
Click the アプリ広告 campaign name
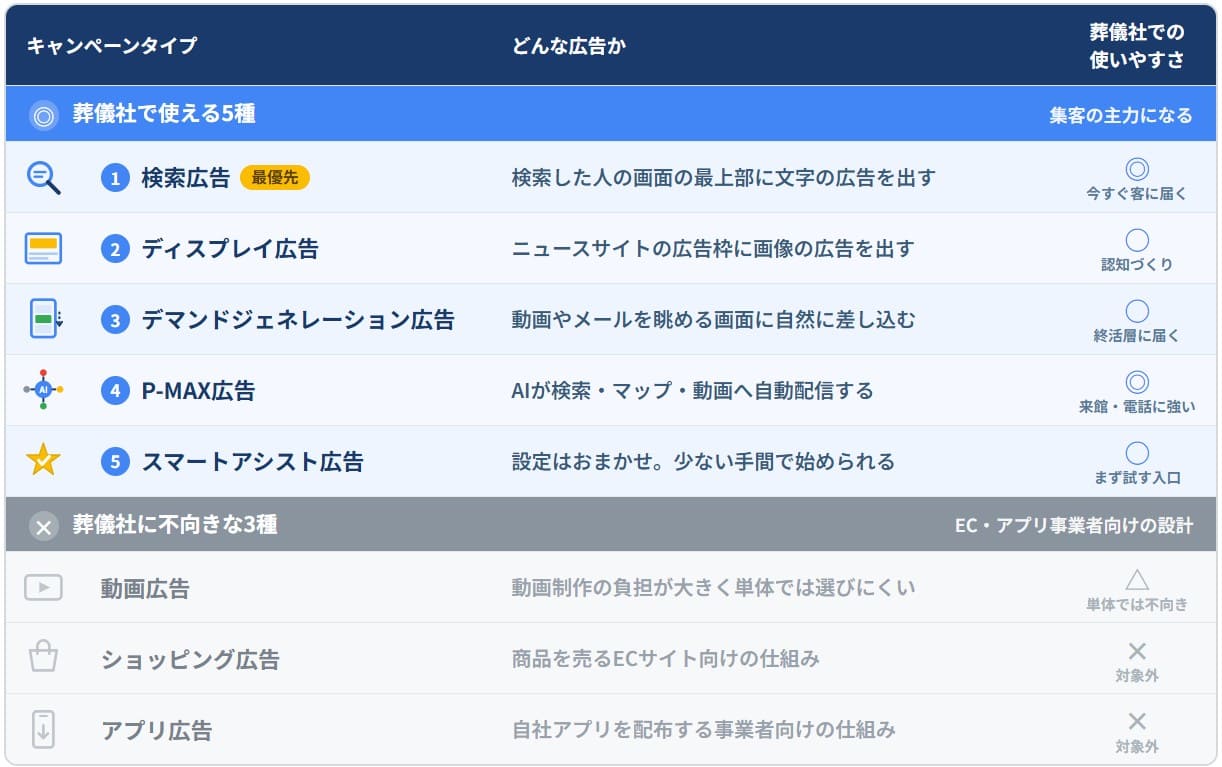[x=156, y=730]
